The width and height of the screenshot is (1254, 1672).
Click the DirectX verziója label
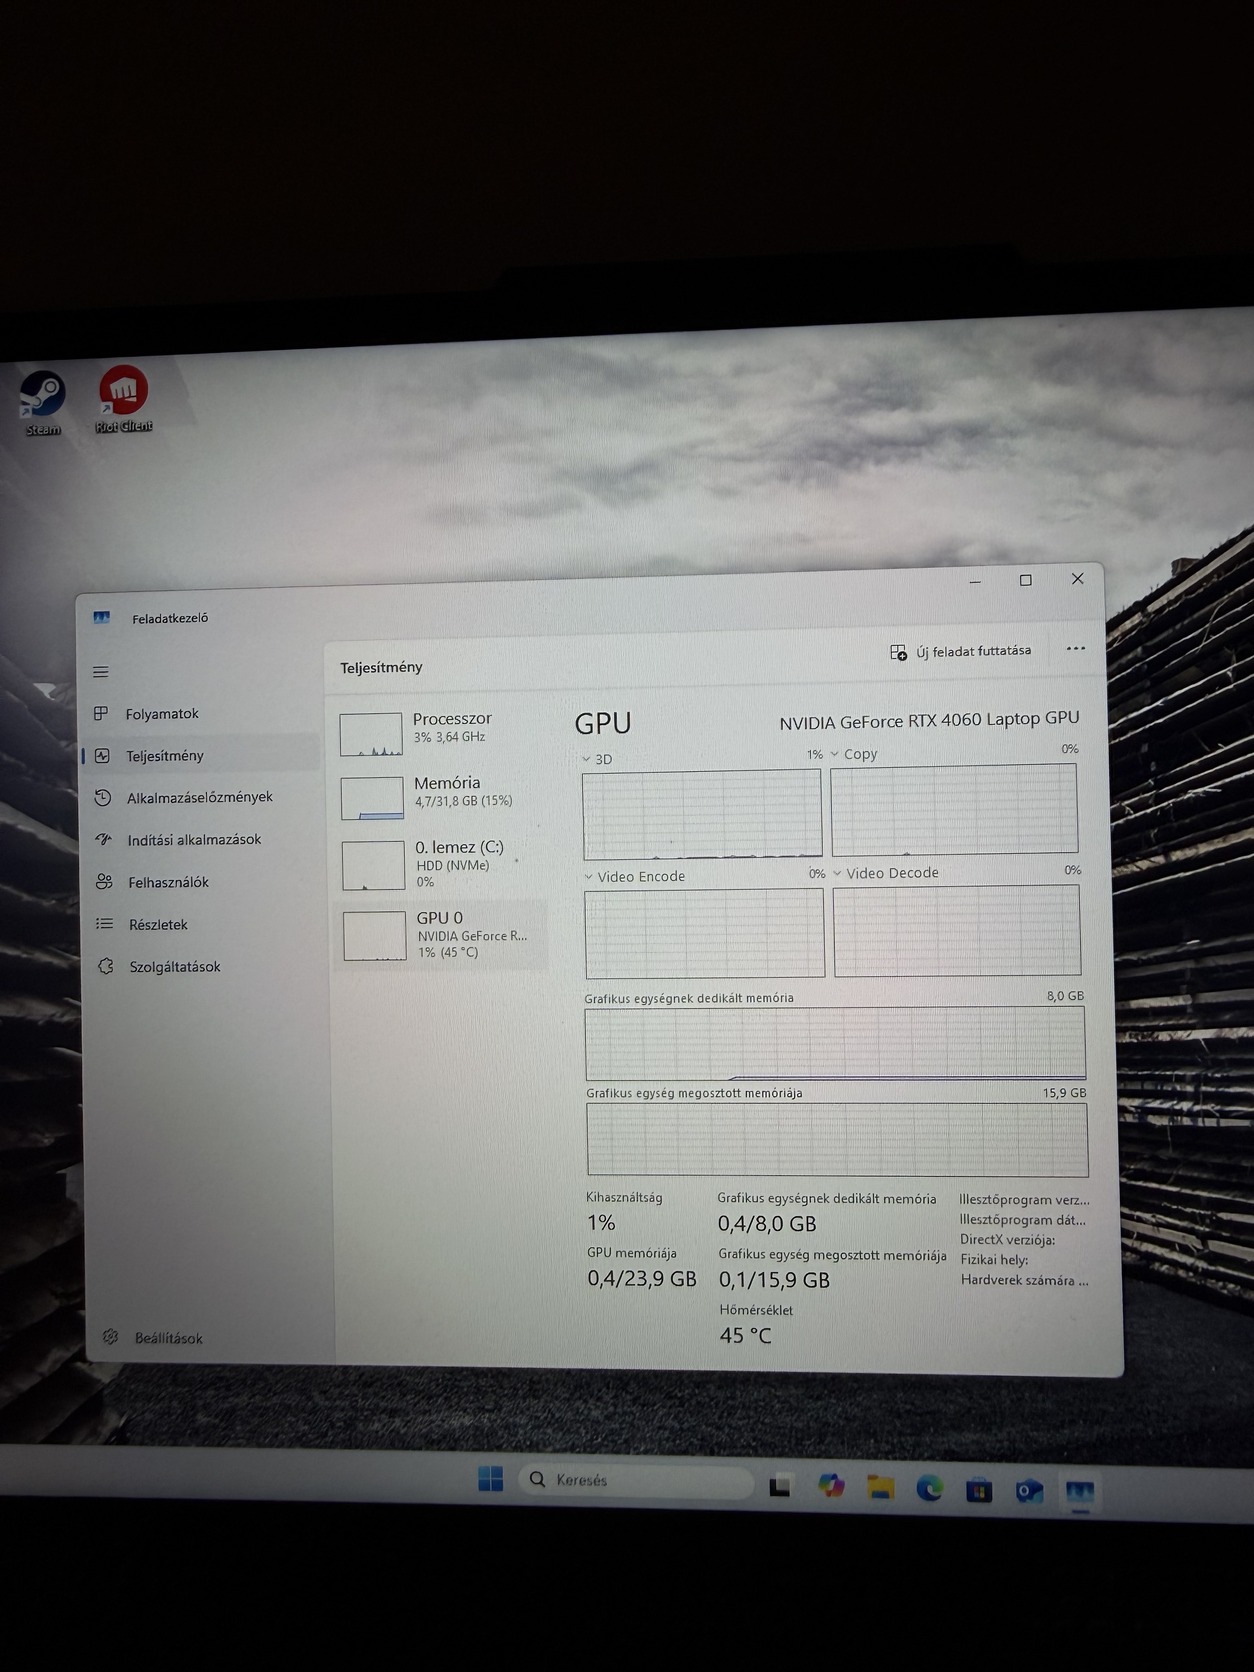click(x=1007, y=1240)
